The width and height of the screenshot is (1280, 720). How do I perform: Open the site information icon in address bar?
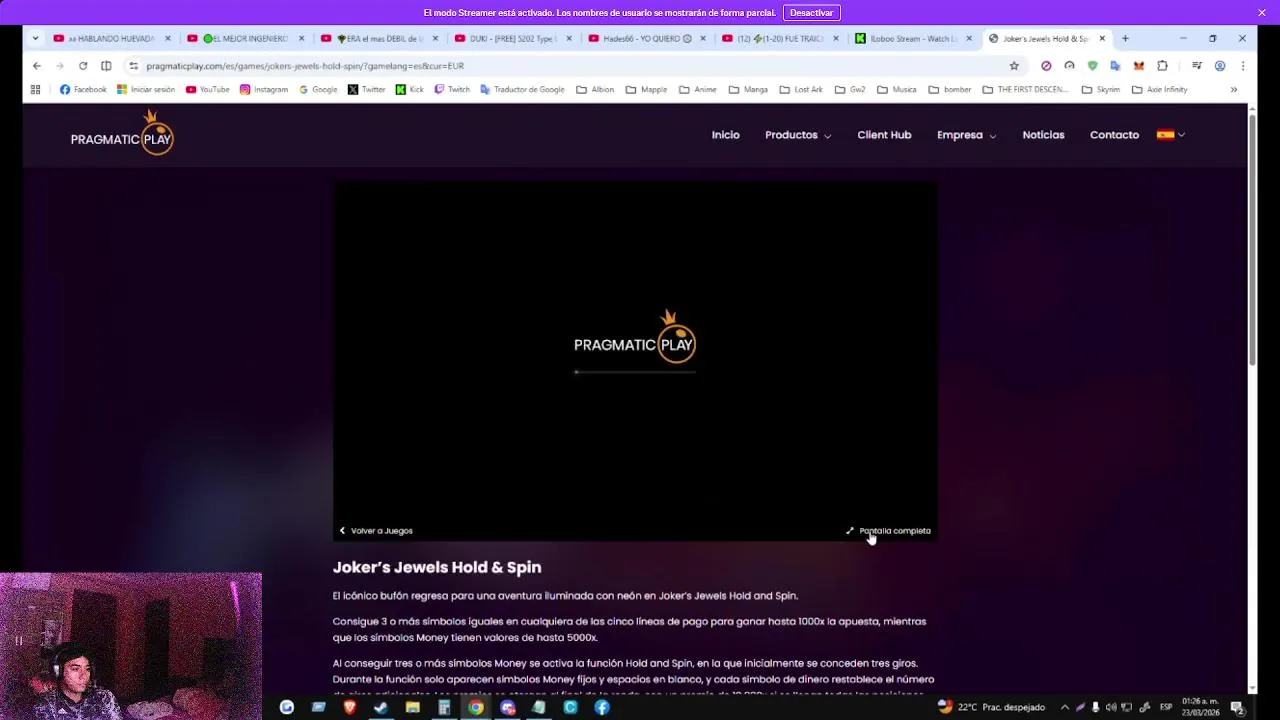(134, 66)
